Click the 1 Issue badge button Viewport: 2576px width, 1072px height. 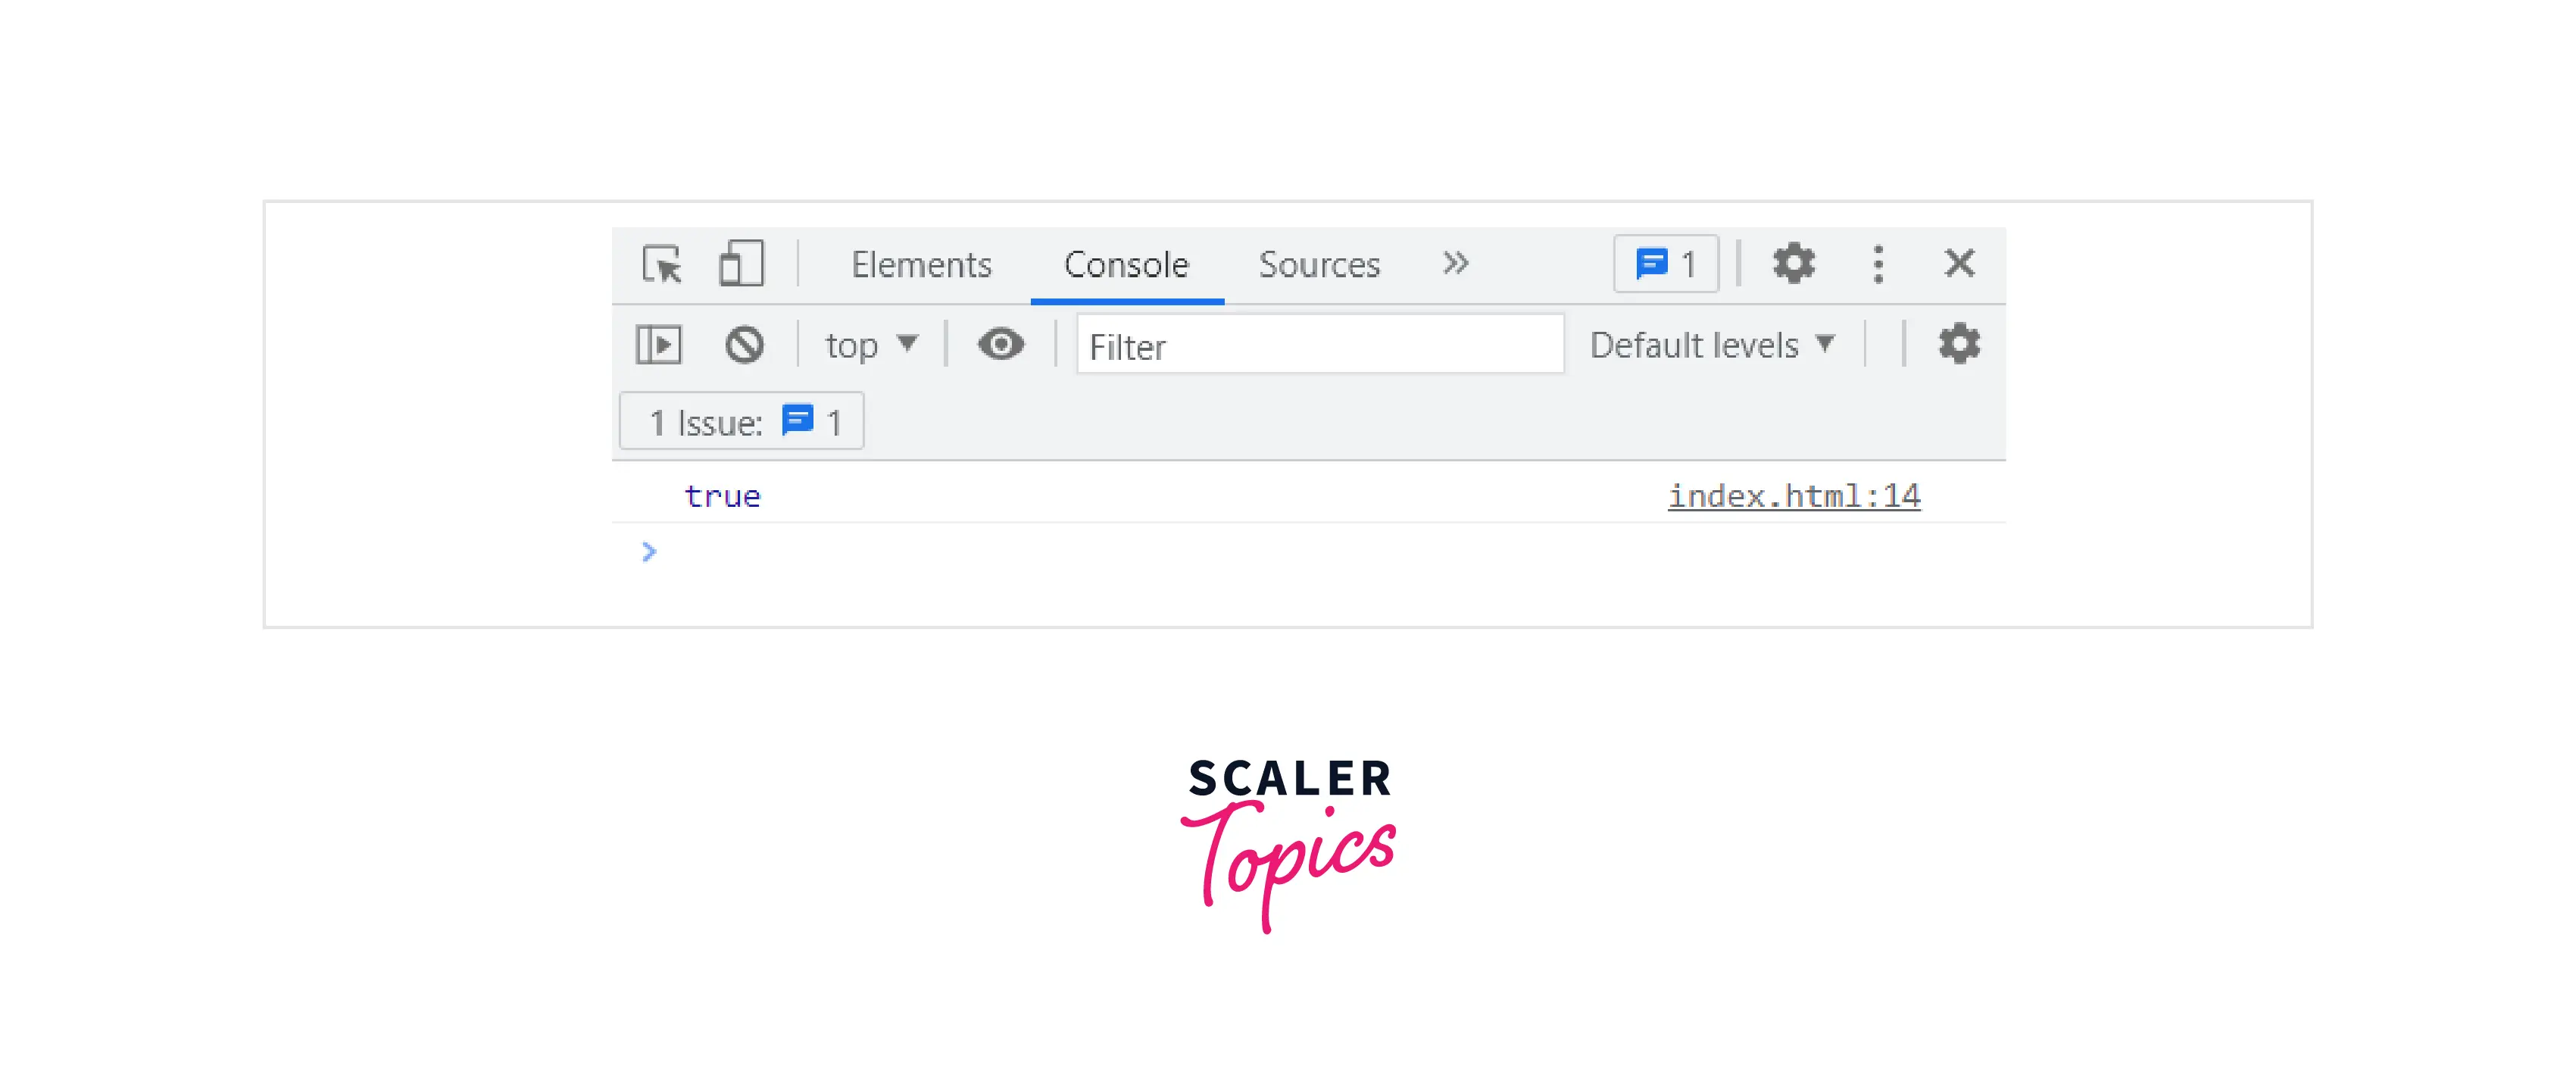click(748, 423)
